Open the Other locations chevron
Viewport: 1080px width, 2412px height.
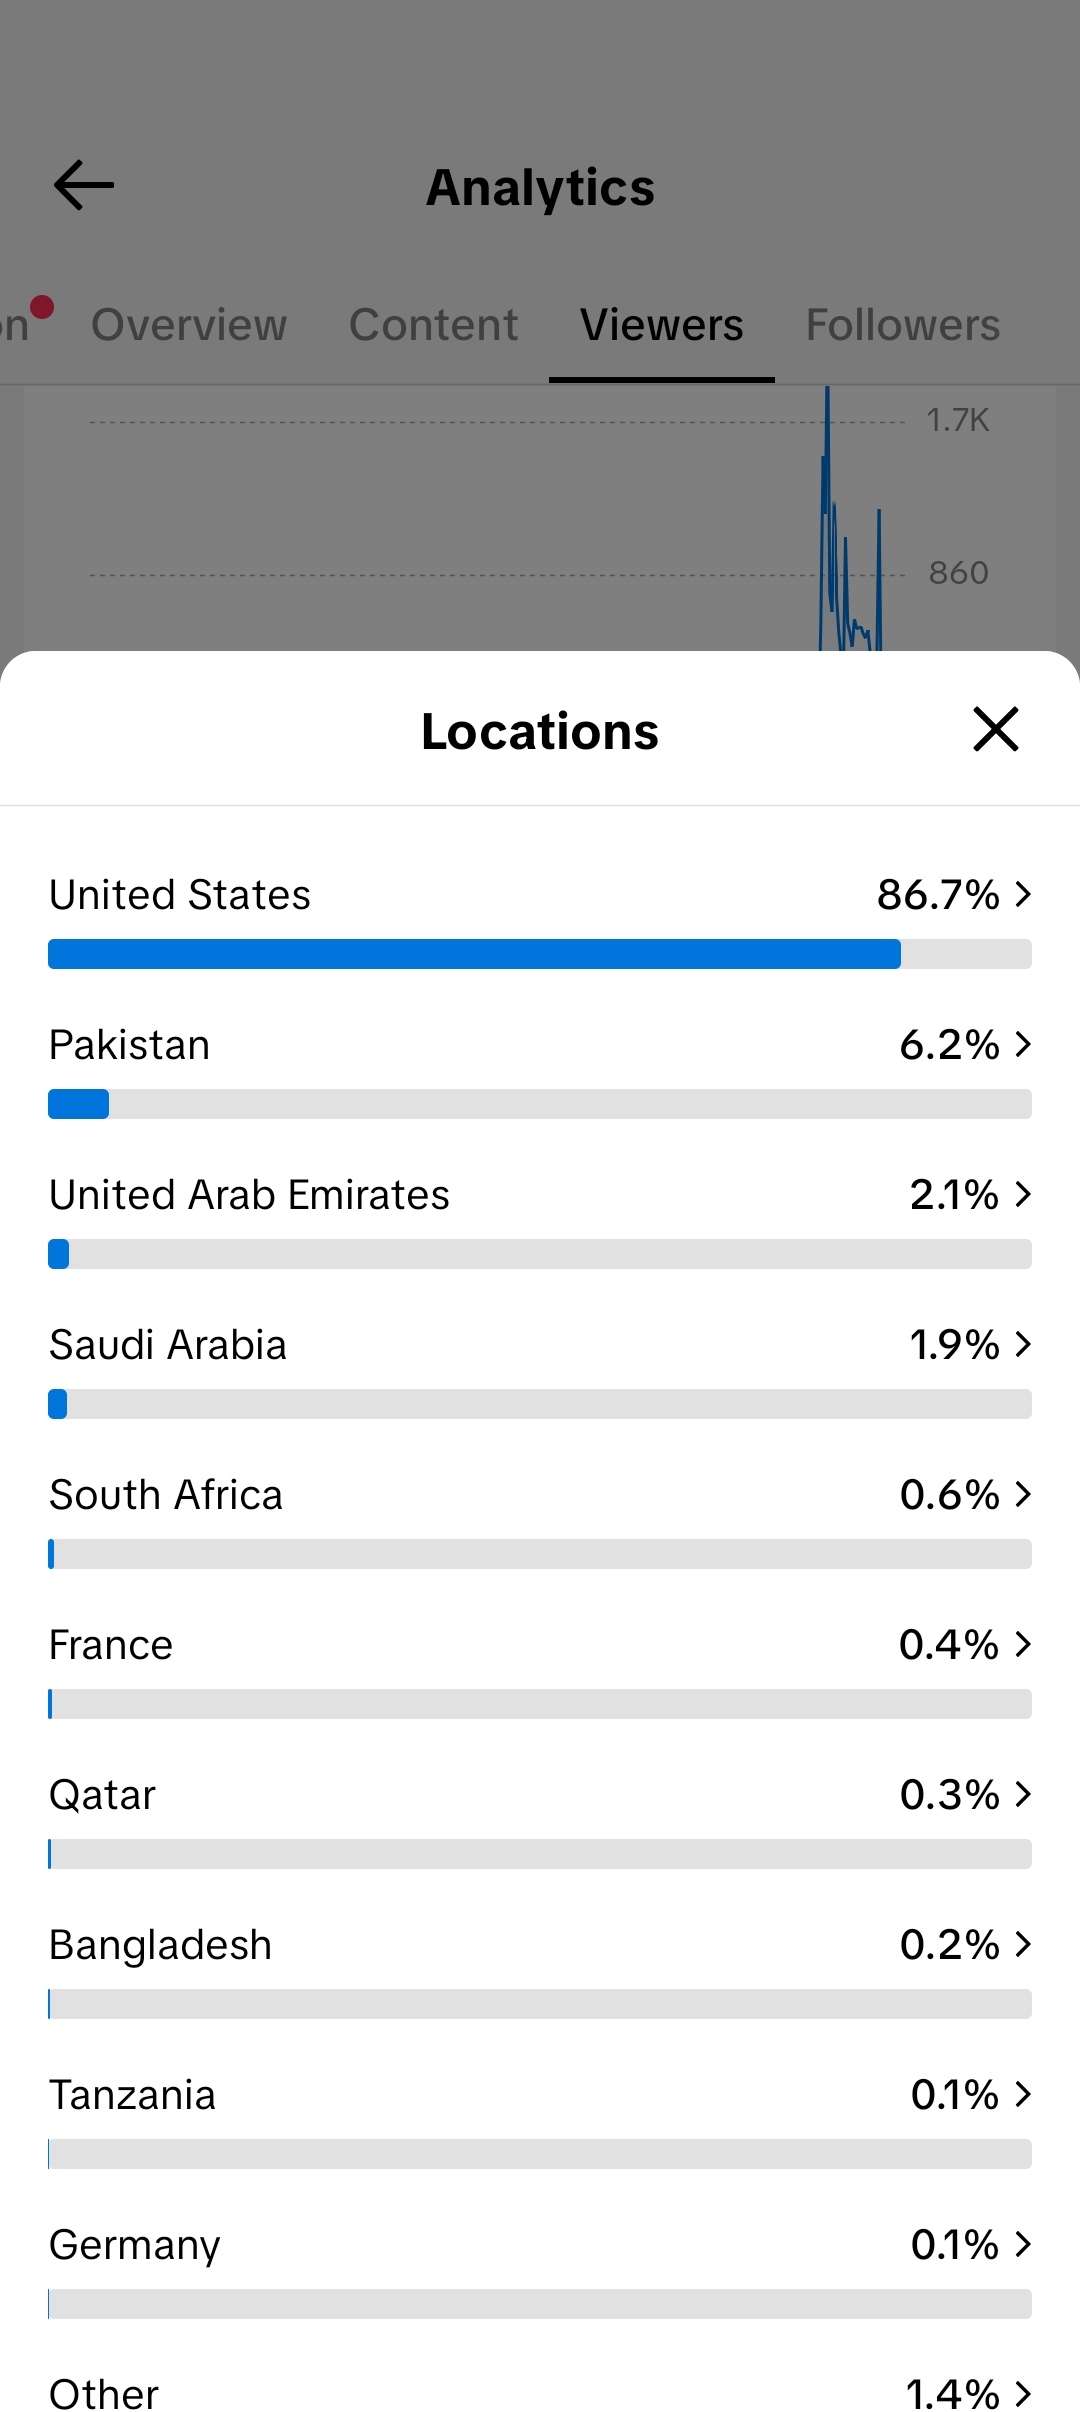click(1022, 2394)
